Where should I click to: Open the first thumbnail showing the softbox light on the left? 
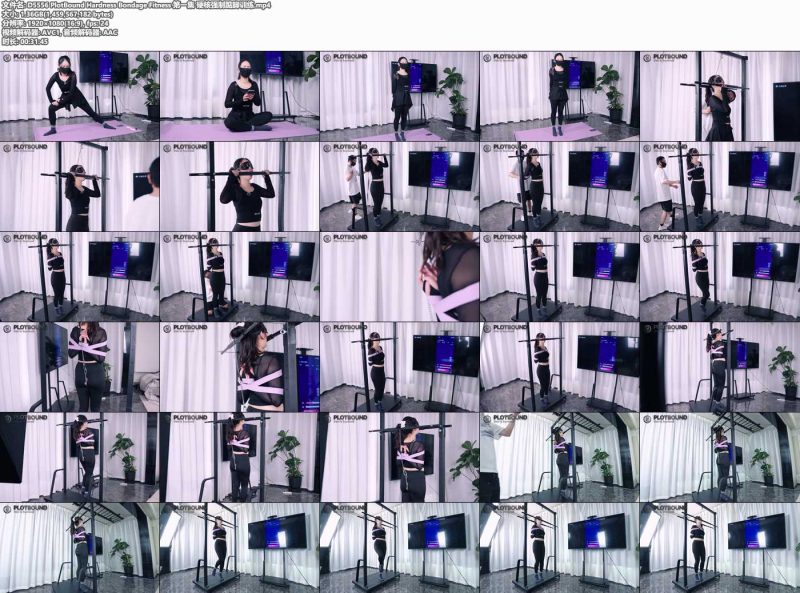(x=240, y=548)
